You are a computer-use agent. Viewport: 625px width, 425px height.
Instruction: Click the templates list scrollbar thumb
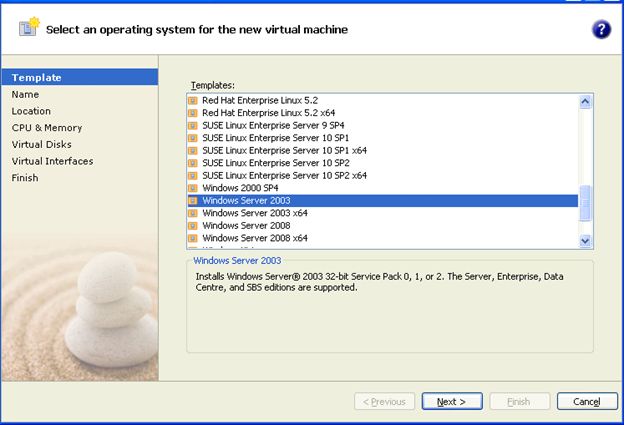point(586,201)
